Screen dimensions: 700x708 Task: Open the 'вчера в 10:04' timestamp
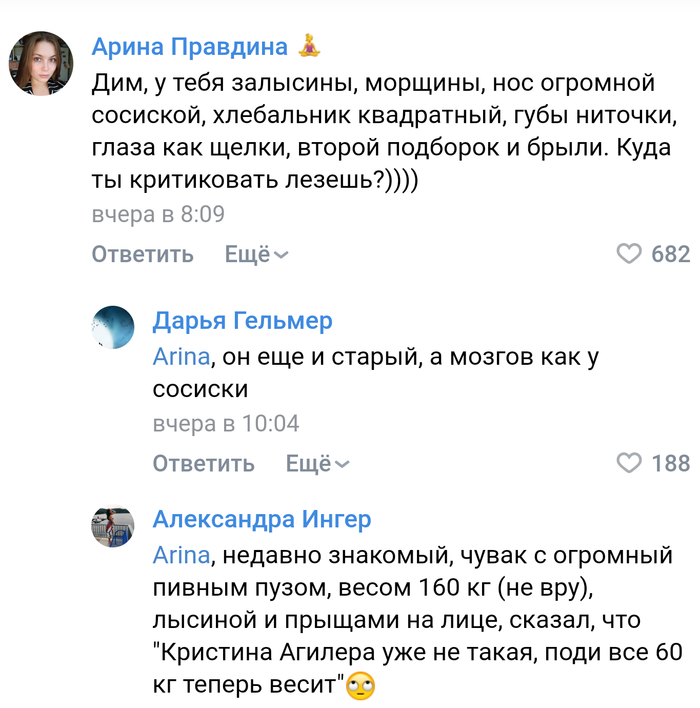[226, 424]
